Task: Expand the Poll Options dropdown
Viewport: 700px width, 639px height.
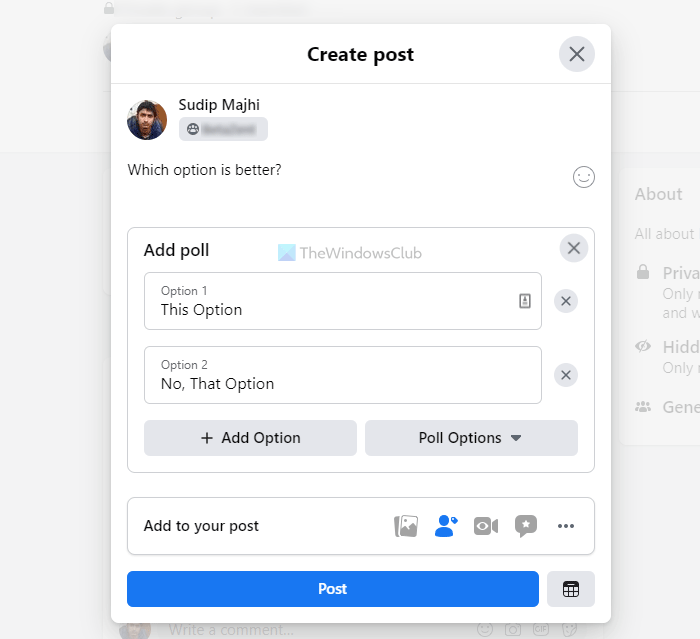Action: 471,438
